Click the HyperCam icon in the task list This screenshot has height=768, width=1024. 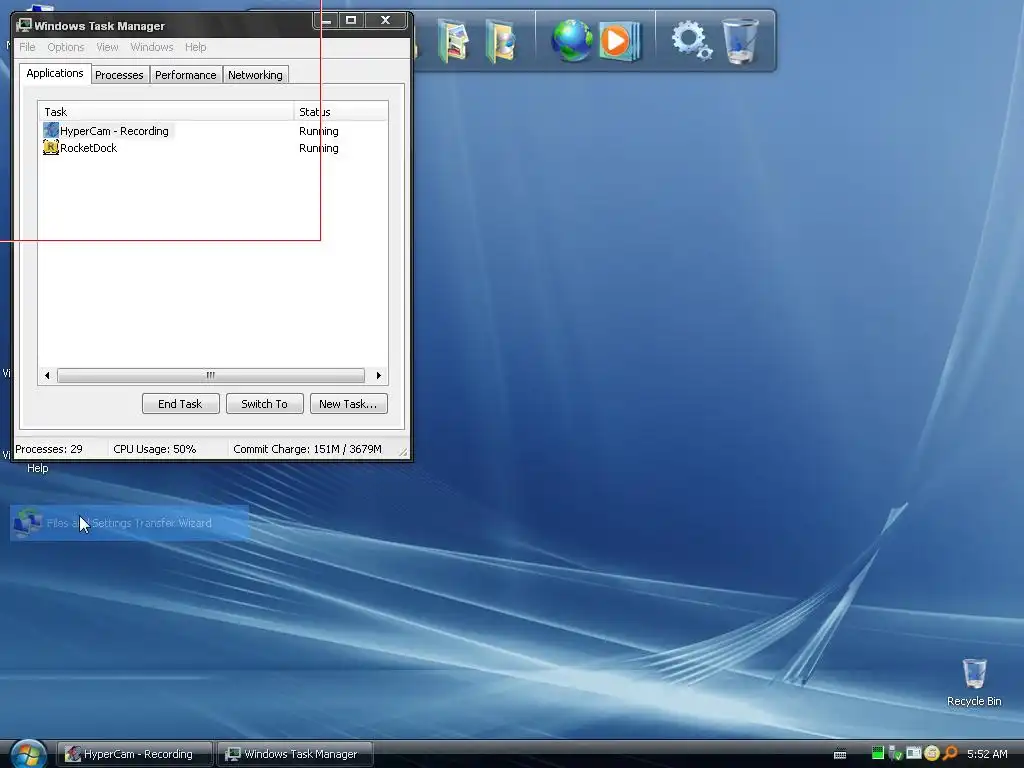click(x=51, y=131)
